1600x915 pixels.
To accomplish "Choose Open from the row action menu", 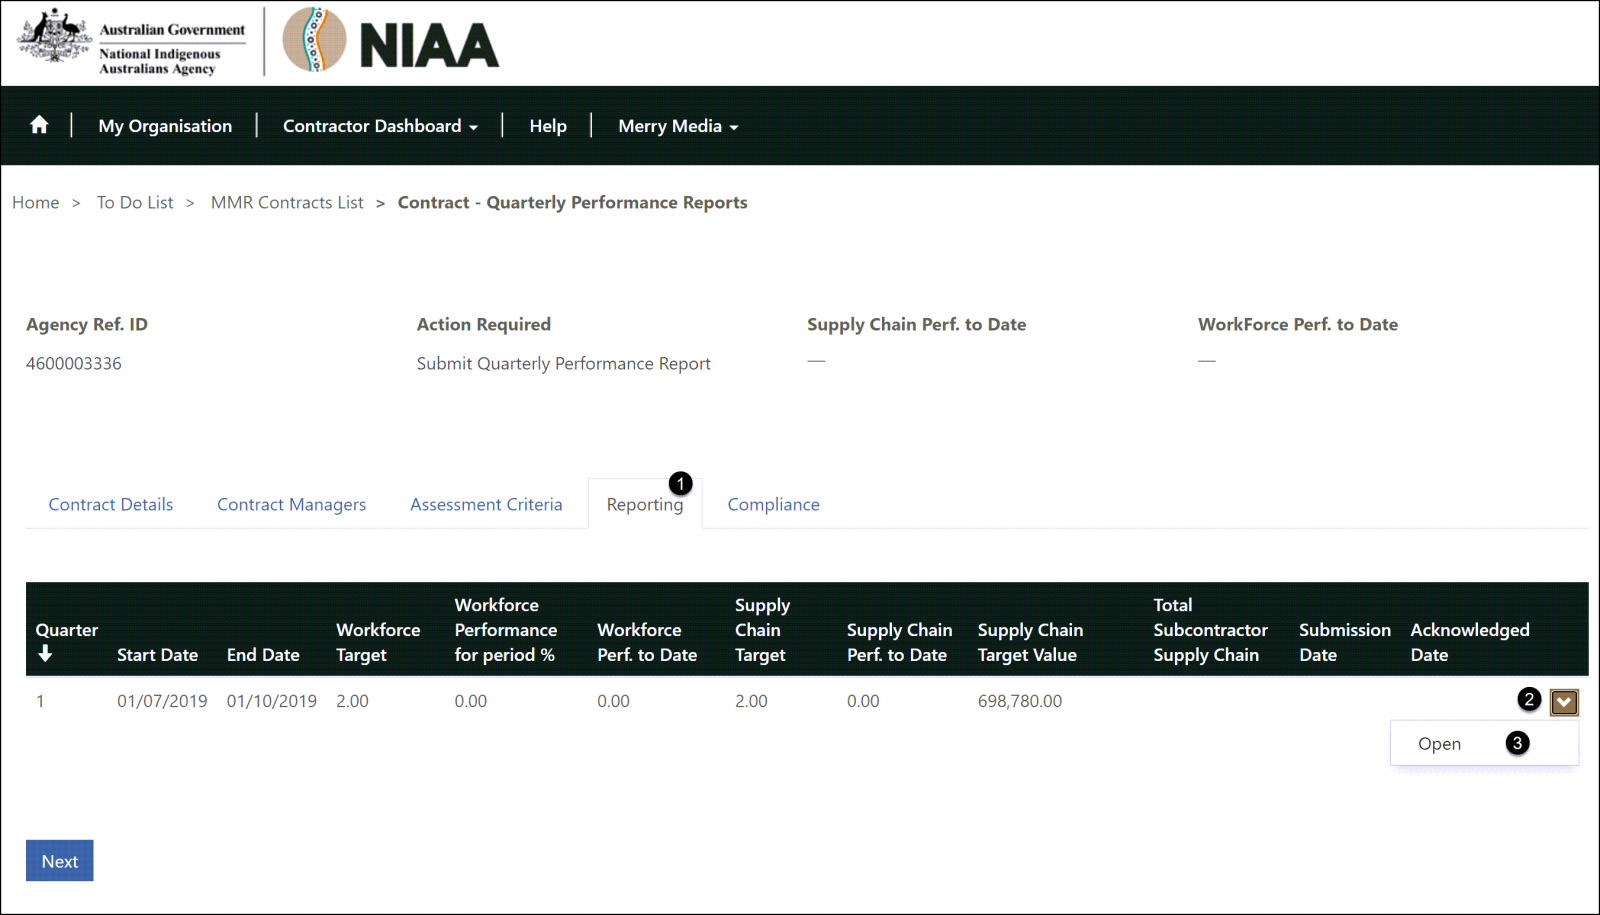I will pos(1439,744).
